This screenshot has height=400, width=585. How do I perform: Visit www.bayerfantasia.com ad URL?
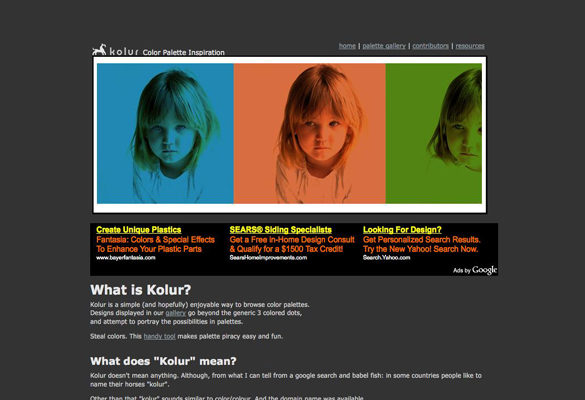pyautogui.click(x=126, y=258)
